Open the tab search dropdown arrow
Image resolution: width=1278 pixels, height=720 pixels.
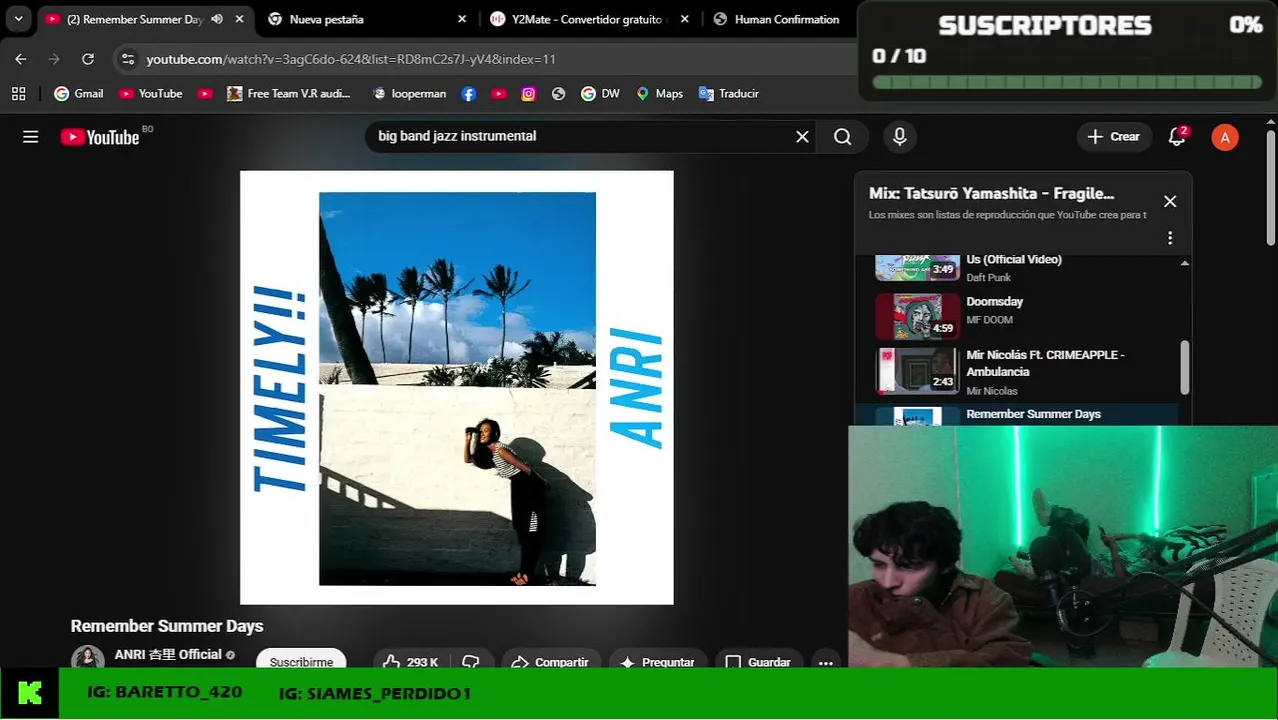pos(18,19)
